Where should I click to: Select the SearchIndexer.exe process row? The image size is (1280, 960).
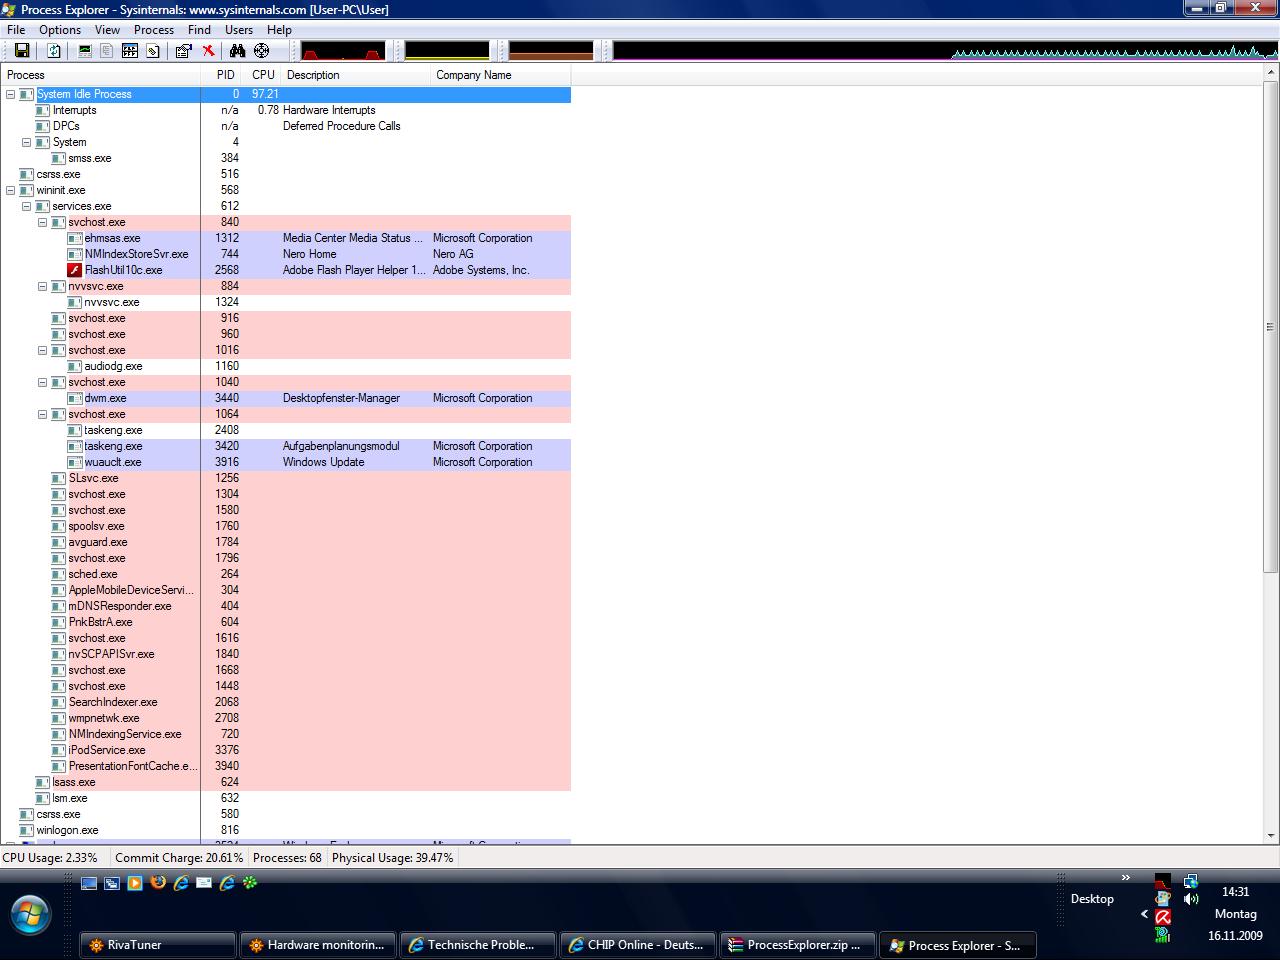(286, 702)
